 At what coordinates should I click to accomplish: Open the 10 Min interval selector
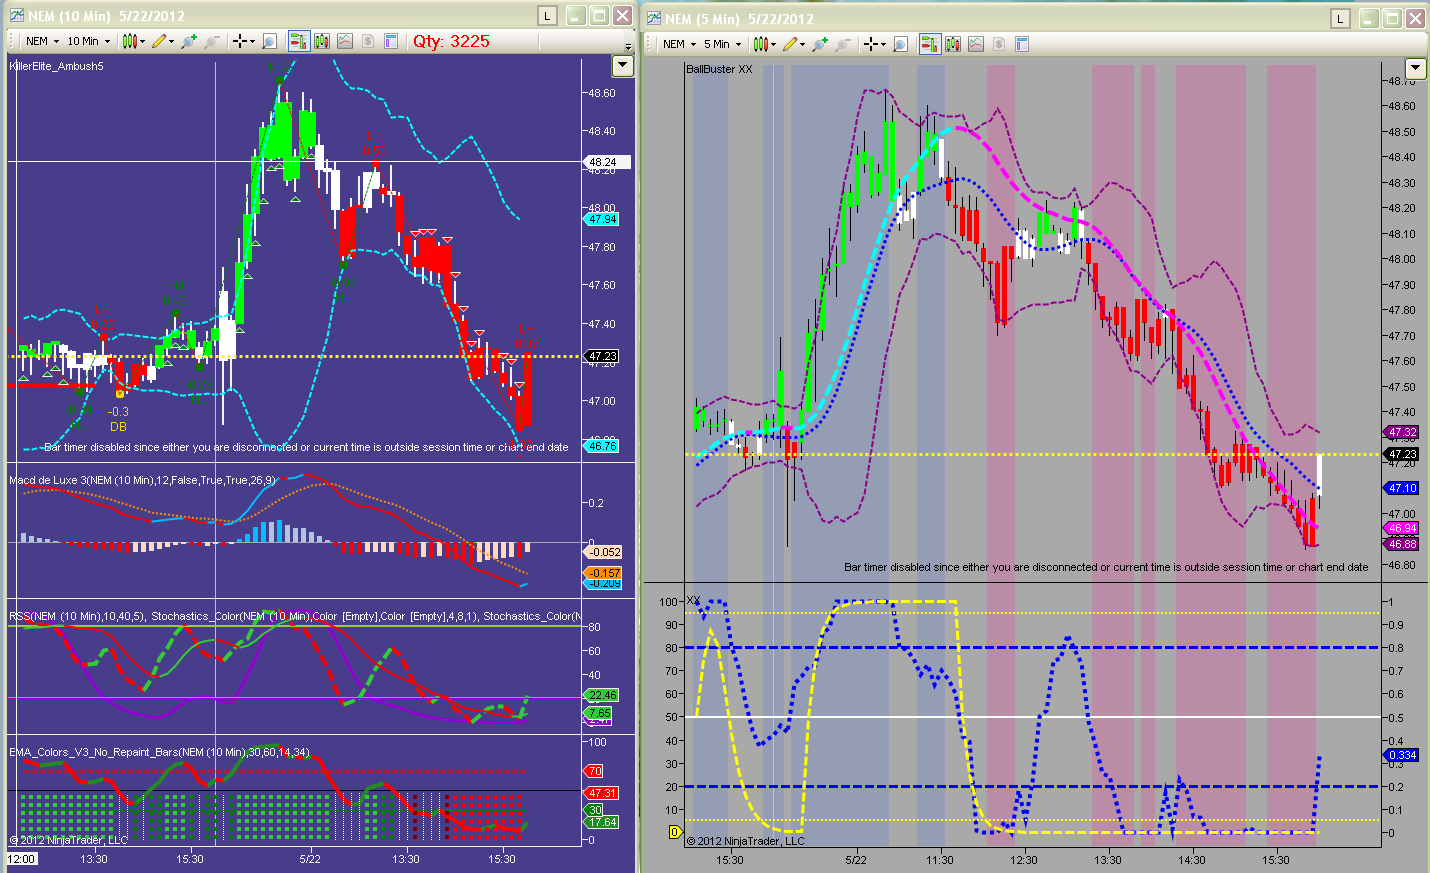(89, 41)
